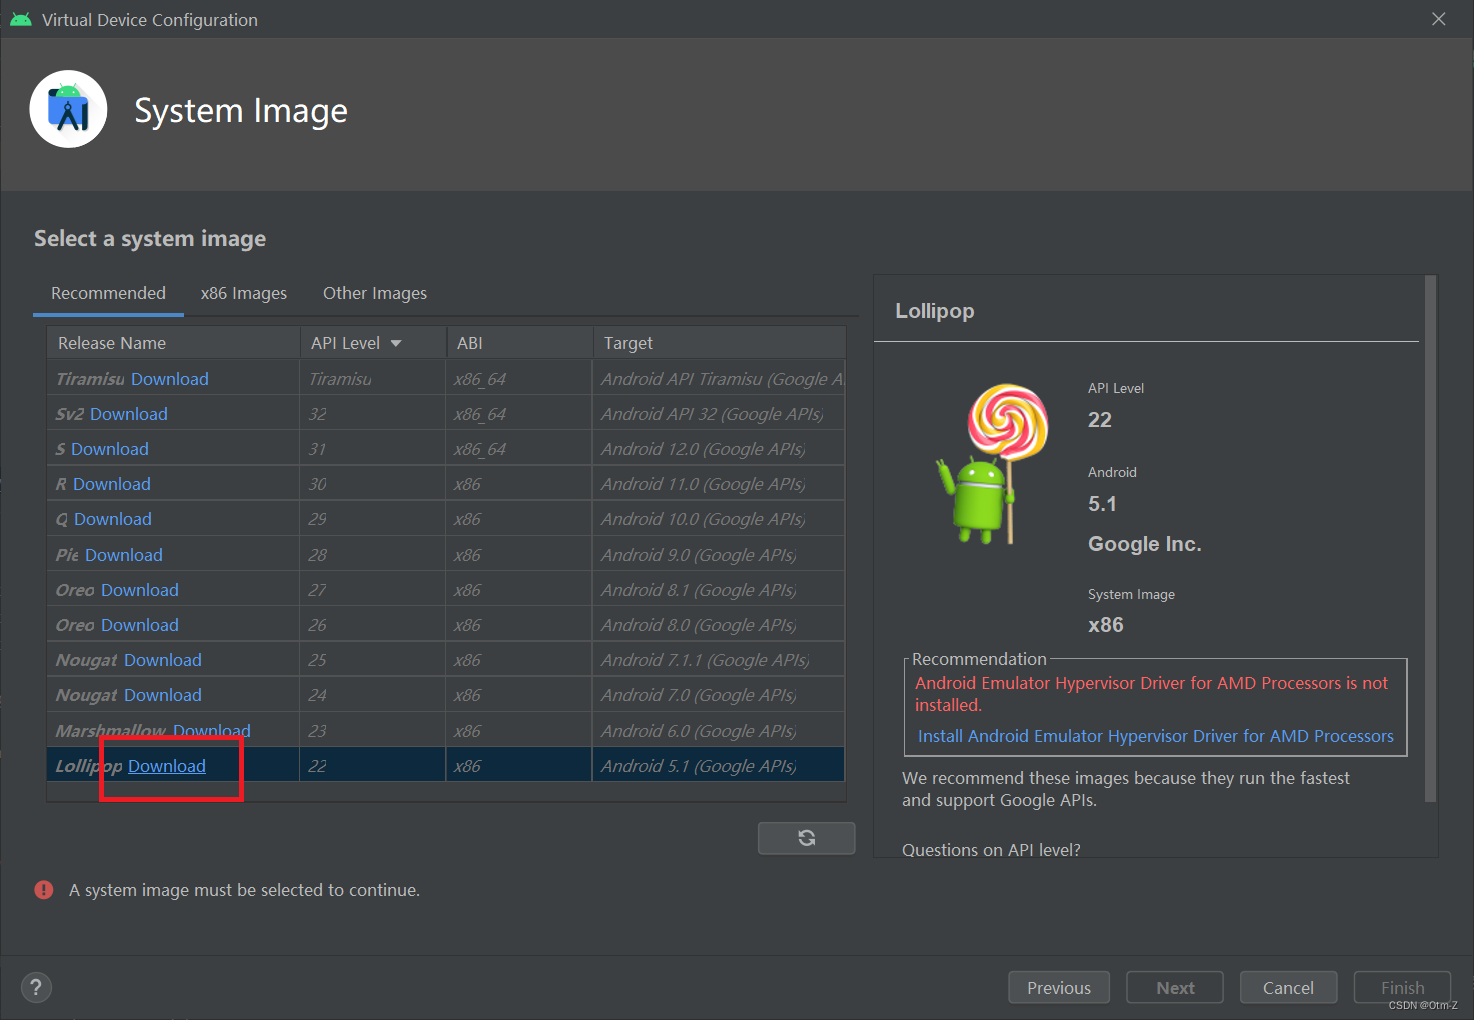Download the Pie system image
1474x1020 pixels.
pyautogui.click(x=124, y=555)
